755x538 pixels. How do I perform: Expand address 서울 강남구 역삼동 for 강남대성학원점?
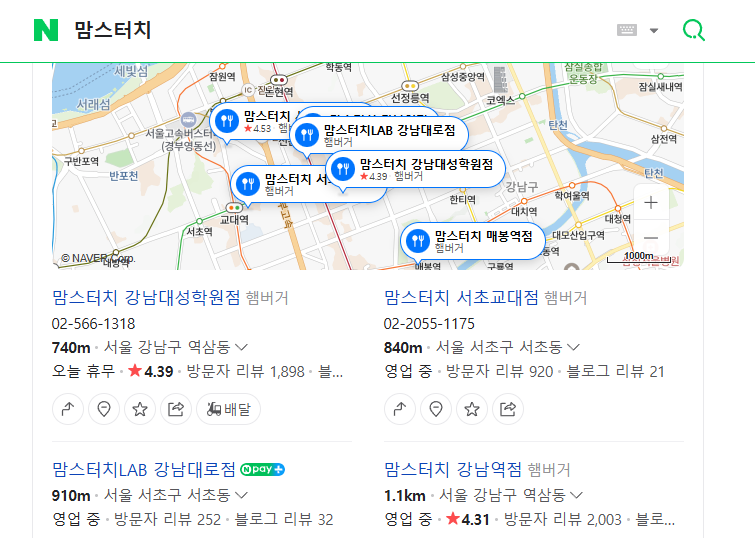176,347
